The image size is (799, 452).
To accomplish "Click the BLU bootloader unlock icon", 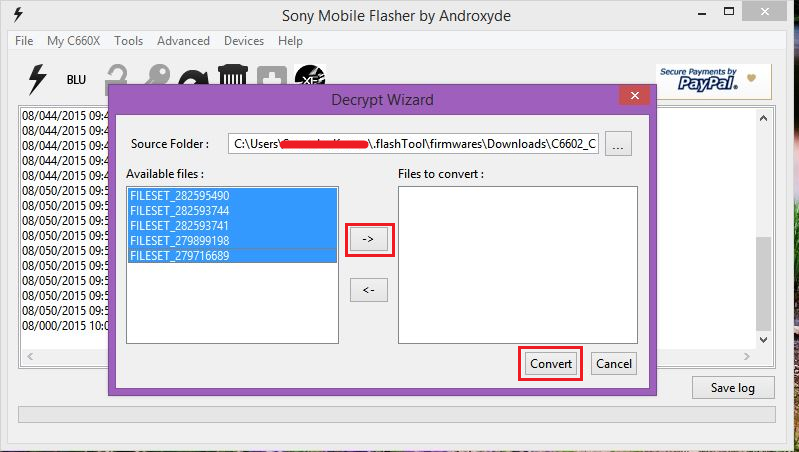I will pos(76,80).
